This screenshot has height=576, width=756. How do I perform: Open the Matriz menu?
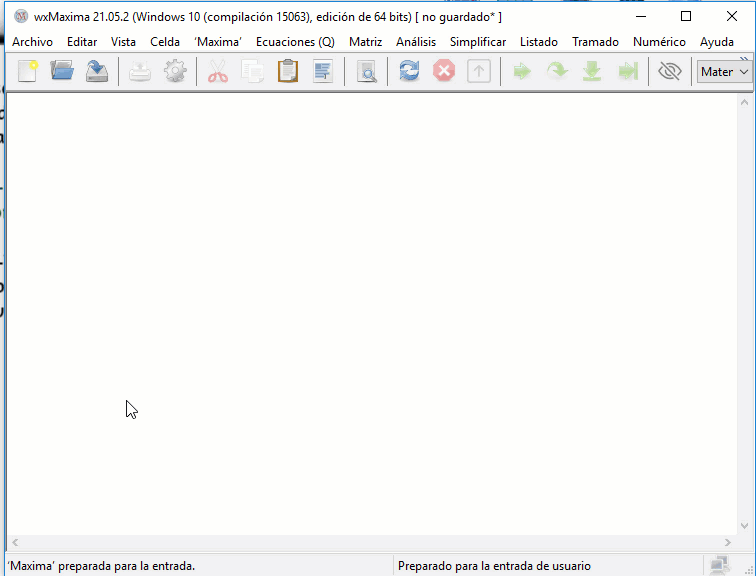click(x=365, y=42)
